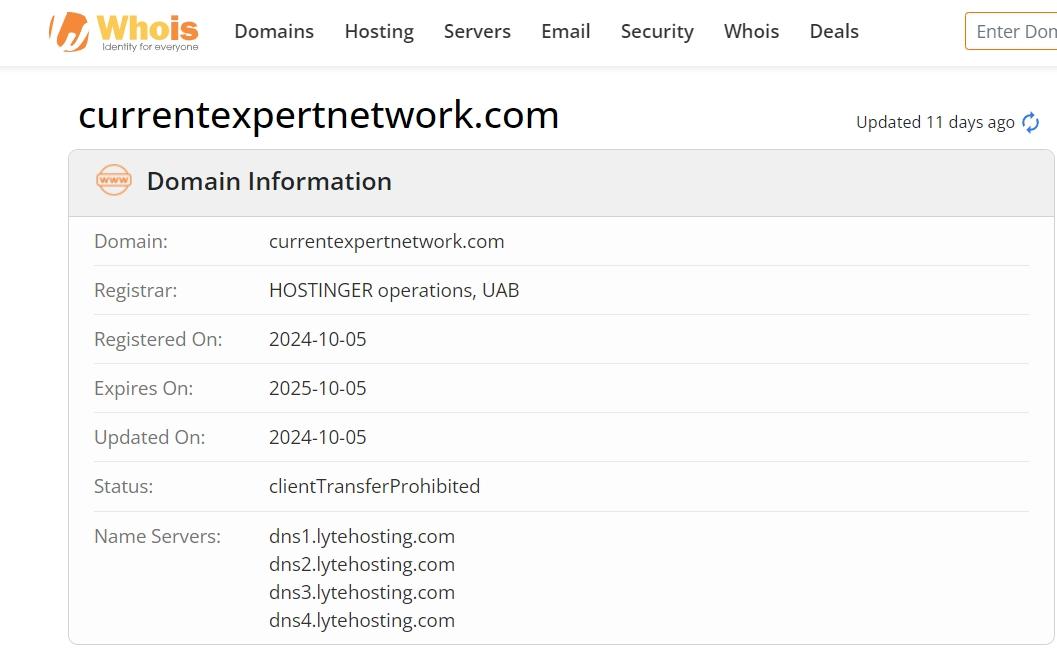Click the 'Registrar:' field label
The height and width of the screenshot is (654, 1057).
coord(135,291)
